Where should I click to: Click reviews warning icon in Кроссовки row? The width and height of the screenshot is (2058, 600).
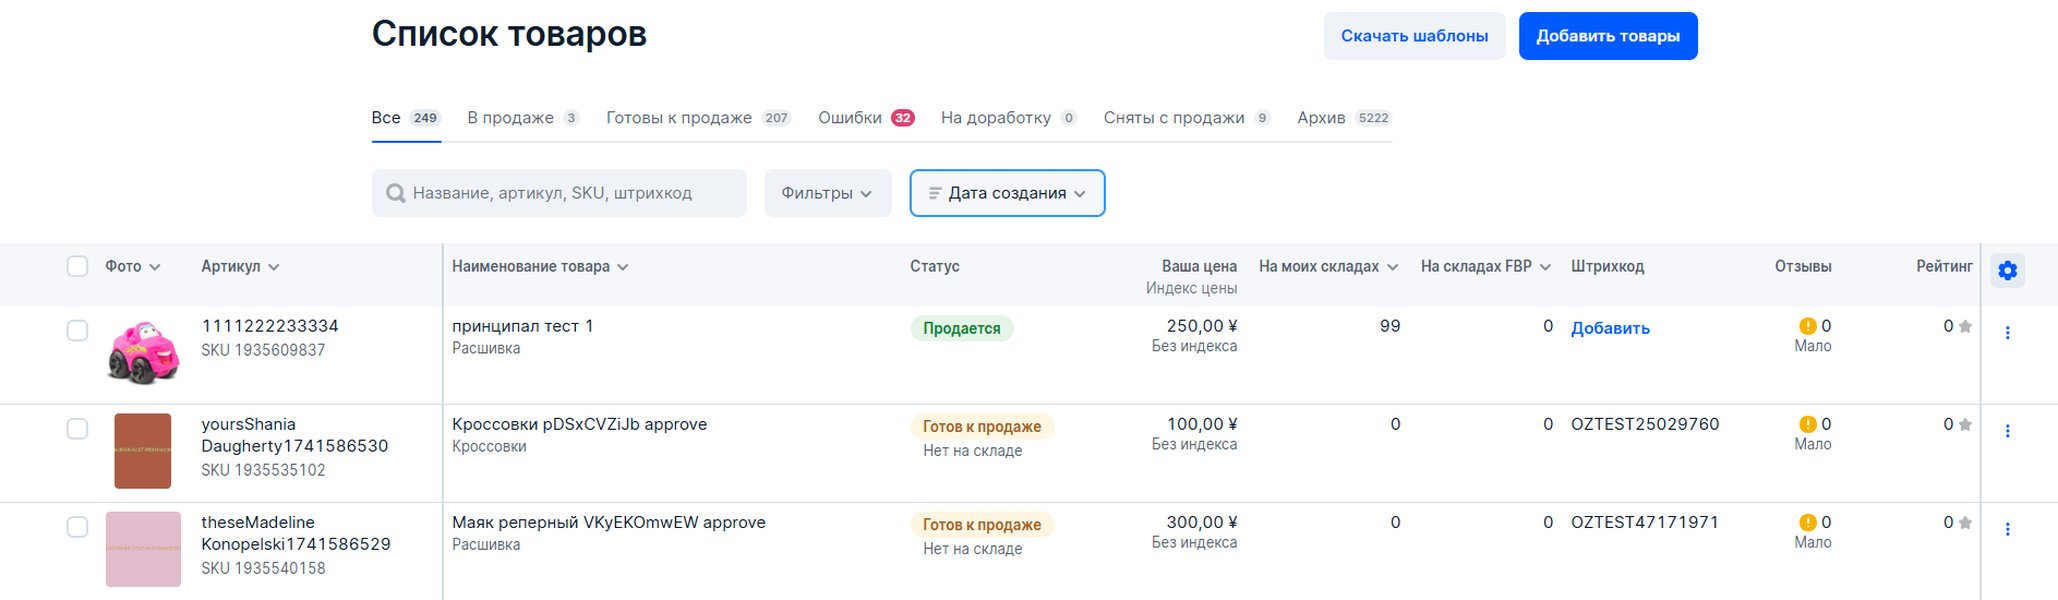point(1808,424)
